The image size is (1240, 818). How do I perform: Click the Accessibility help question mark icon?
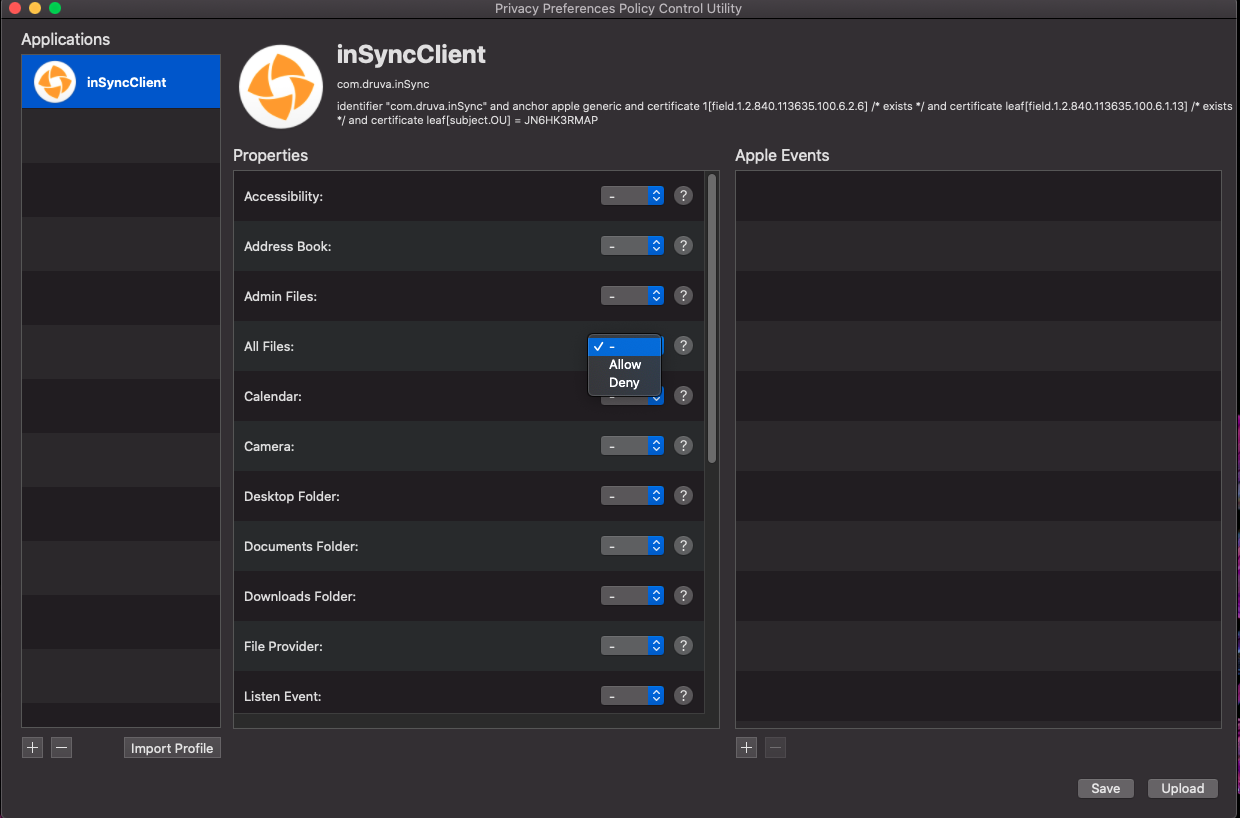[x=683, y=196]
